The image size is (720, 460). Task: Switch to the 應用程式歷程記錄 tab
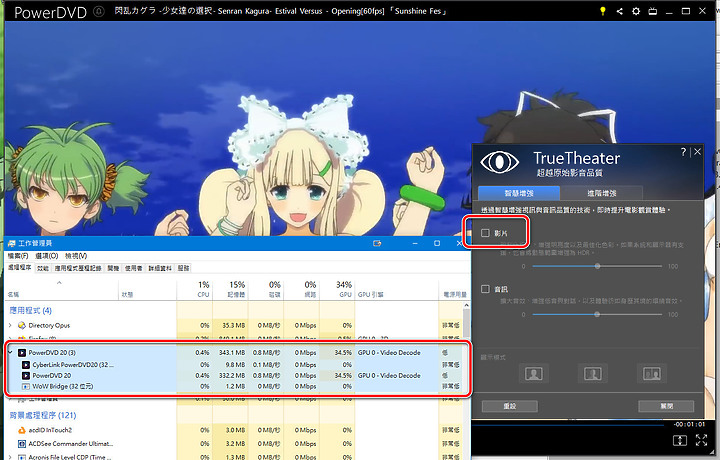tap(78, 268)
